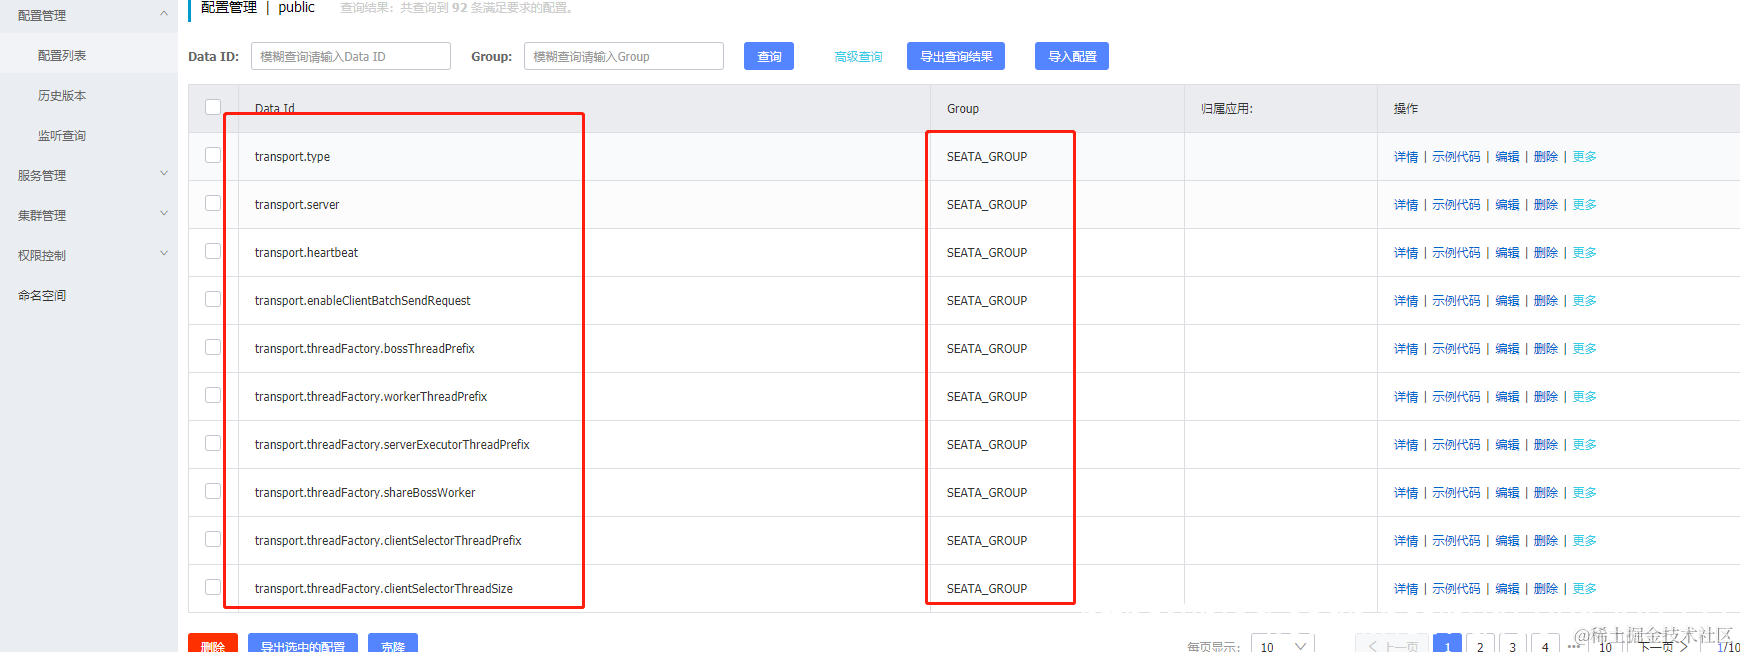
Task: Click SEATA_GROUP in the transport.server row
Action: pyautogui.click(x=987, y=205)
